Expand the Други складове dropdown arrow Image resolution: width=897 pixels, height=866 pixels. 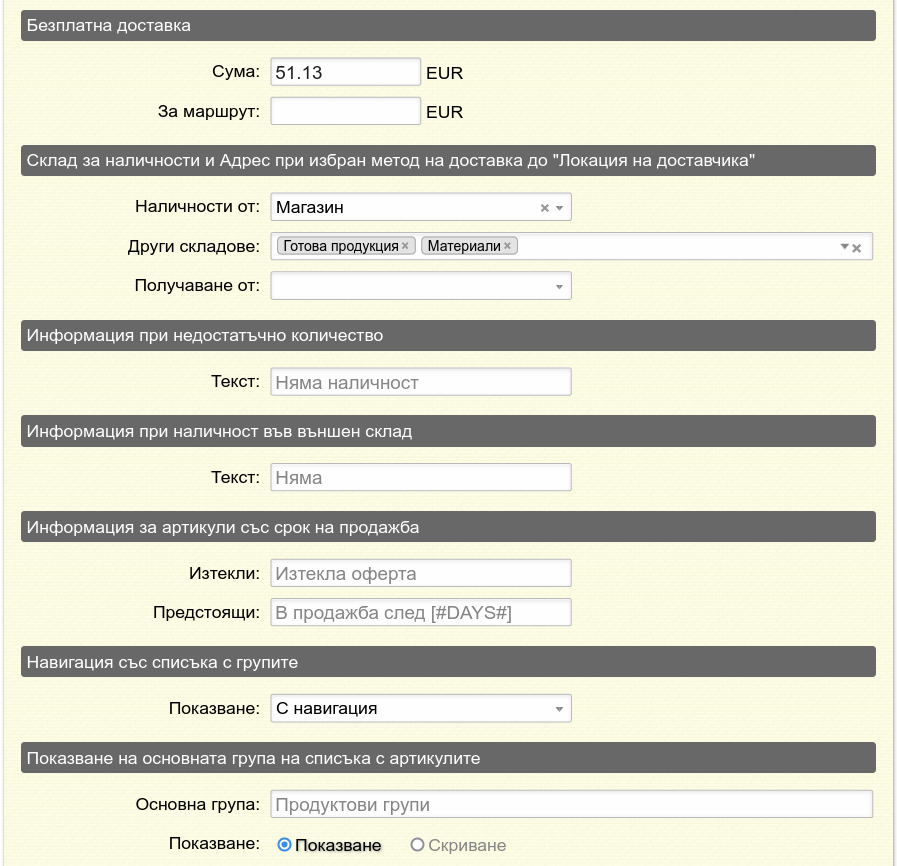tap(844, 247)
